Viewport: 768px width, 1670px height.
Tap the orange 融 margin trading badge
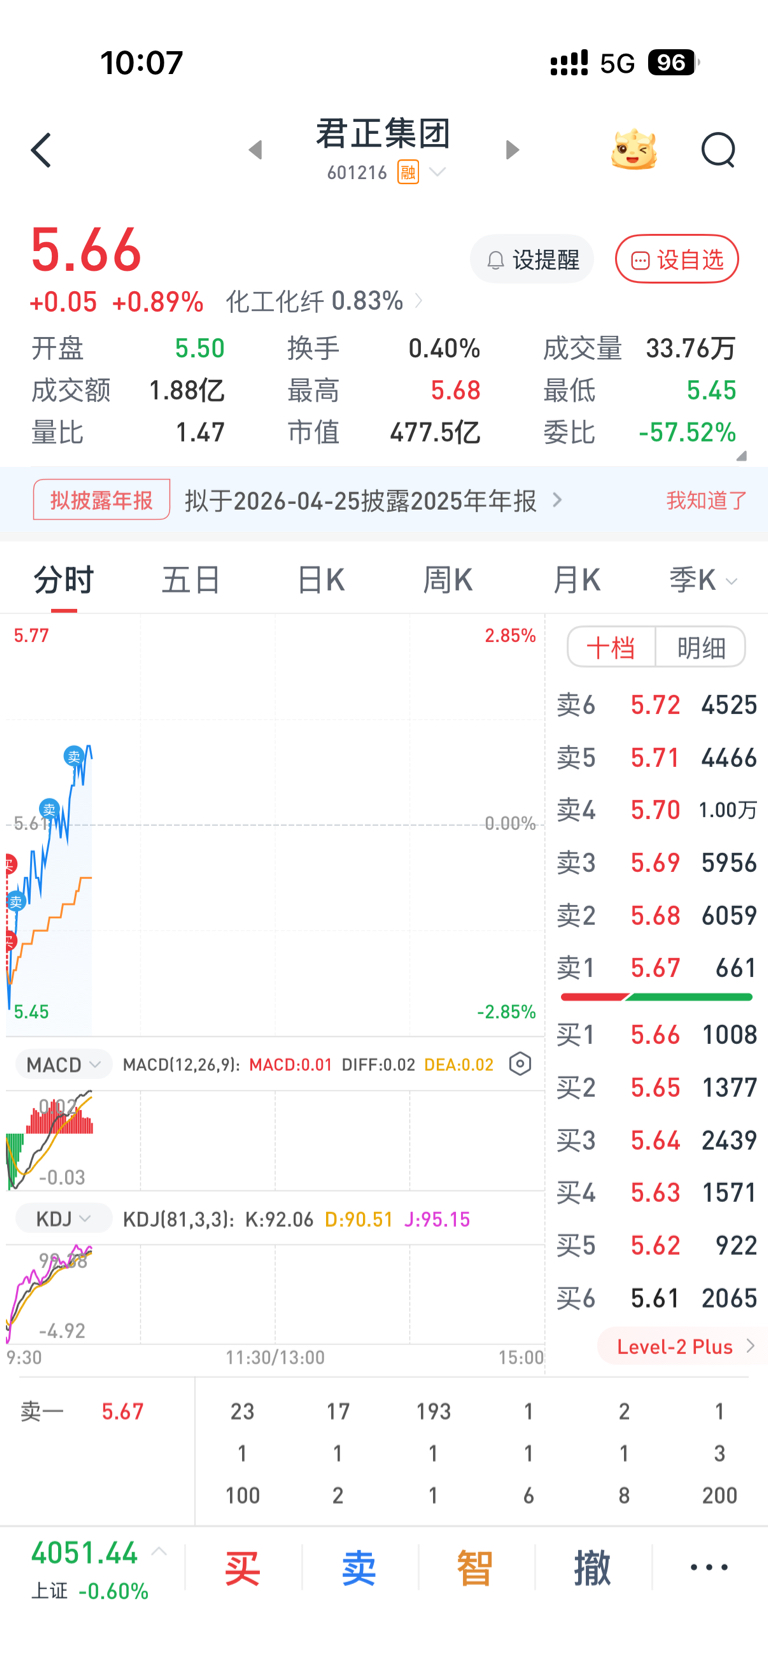(408, 173)
